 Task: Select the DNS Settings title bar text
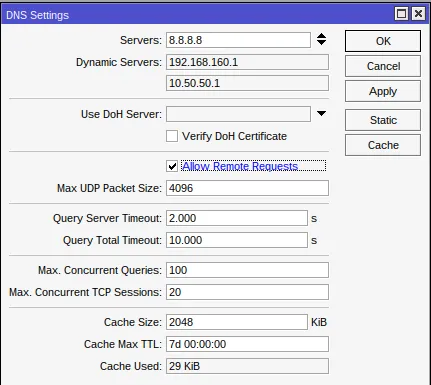[x=37, y=15]
